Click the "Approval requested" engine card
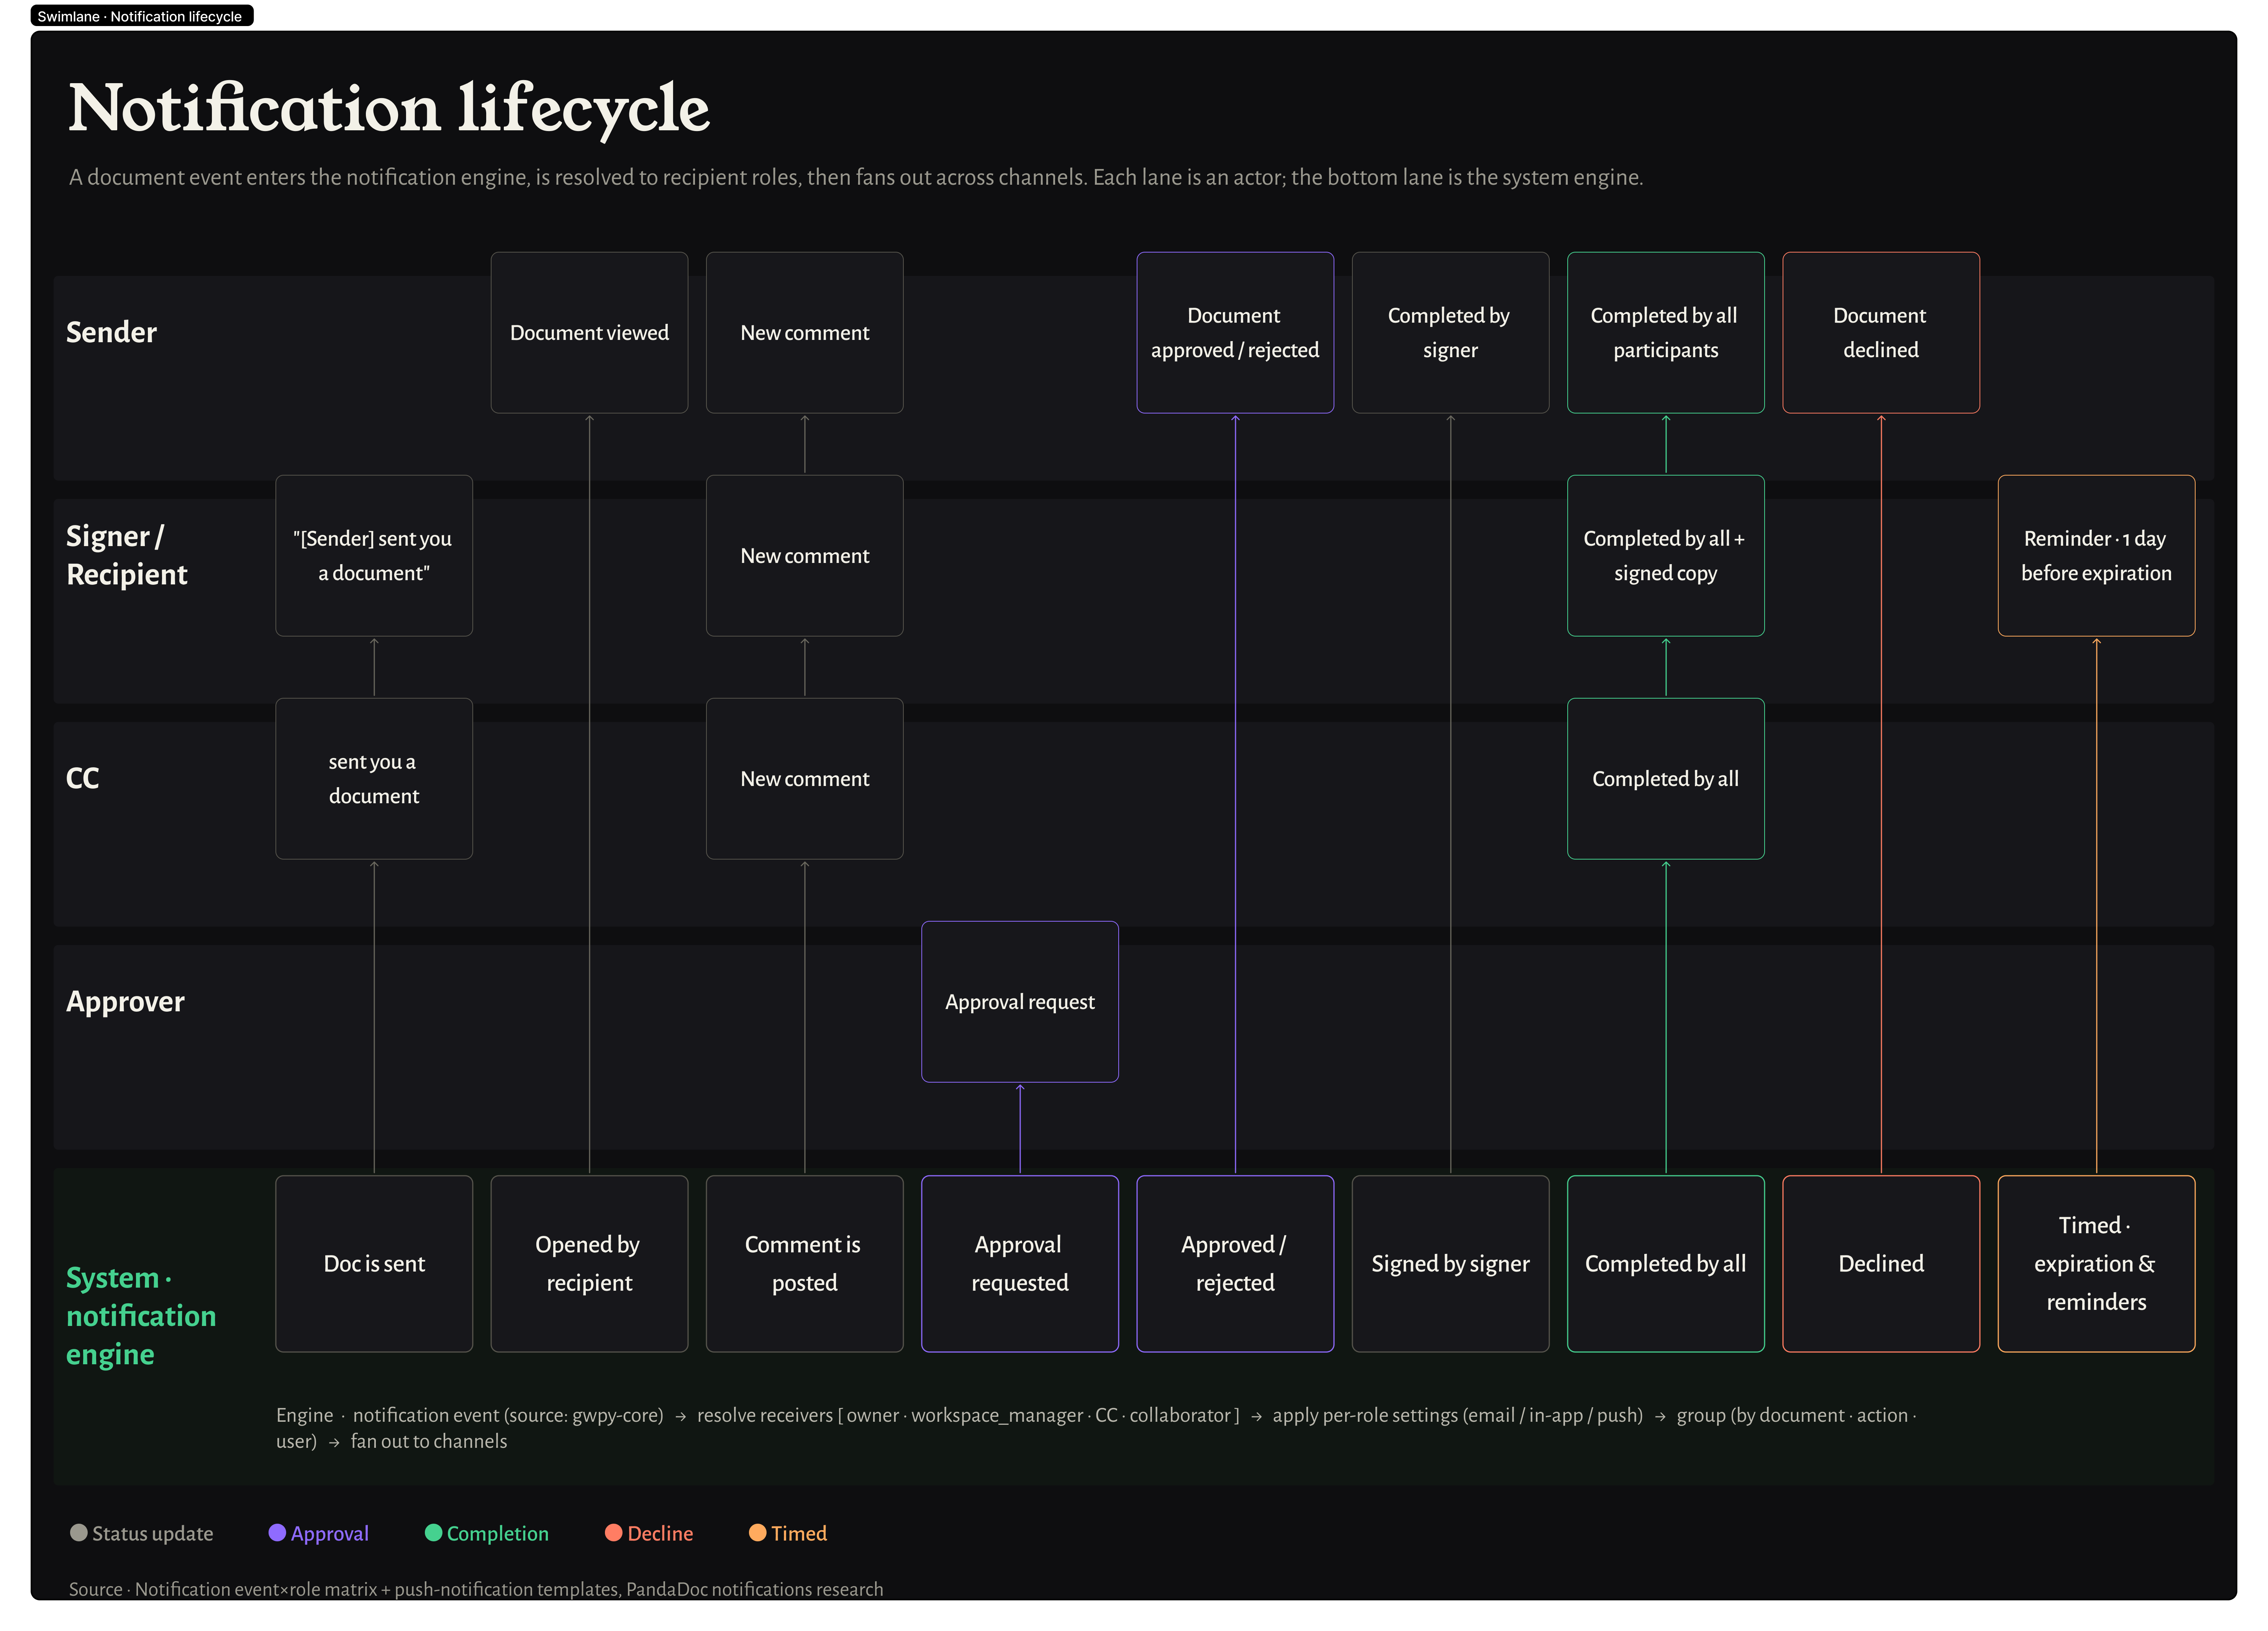 1020,1263
